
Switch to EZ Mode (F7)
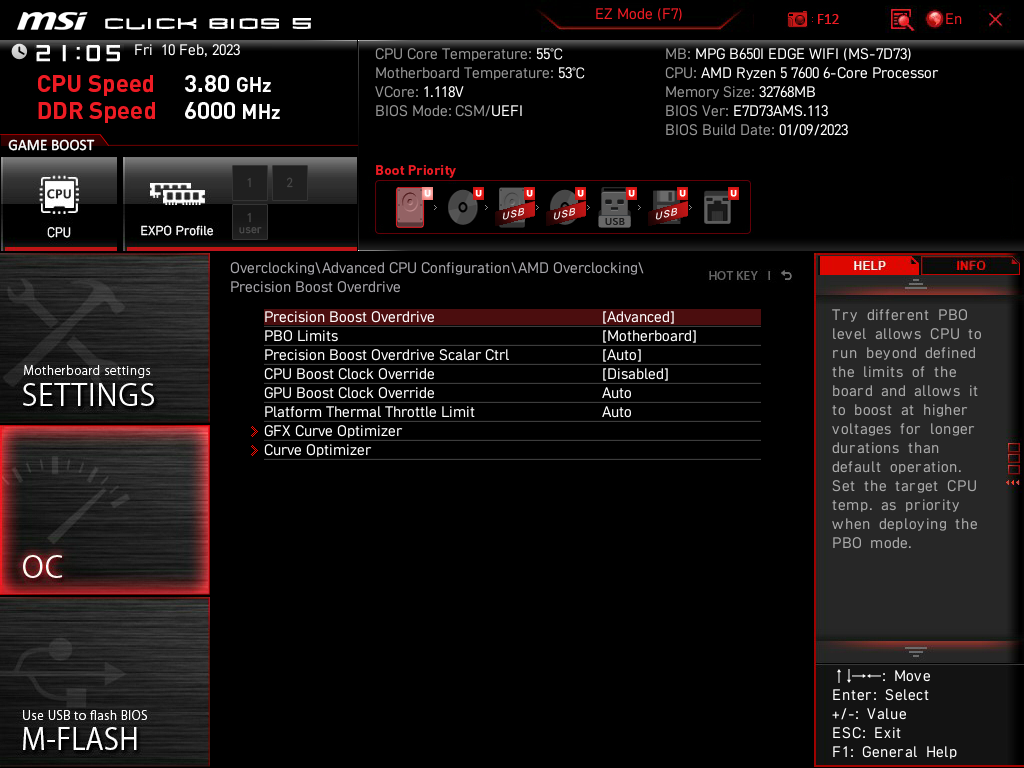click(x=638, y=14)
